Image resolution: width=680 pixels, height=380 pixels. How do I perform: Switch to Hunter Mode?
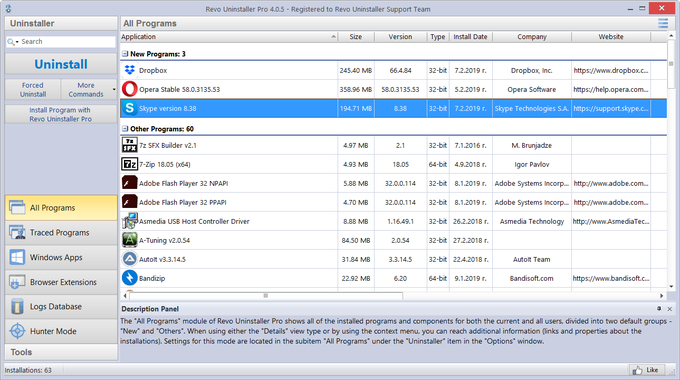click(x=61, y=331)
